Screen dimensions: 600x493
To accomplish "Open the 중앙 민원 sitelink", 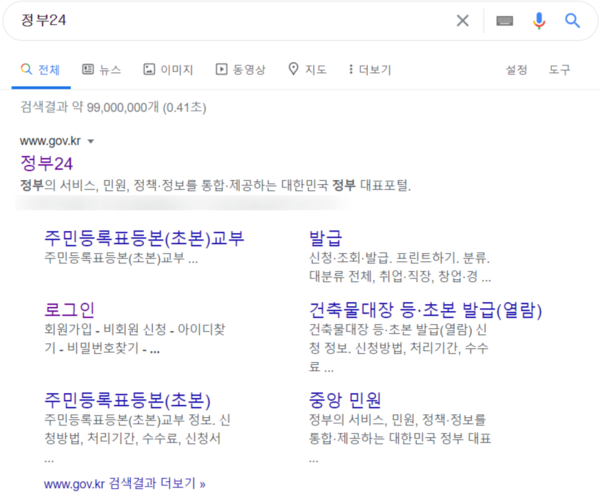I will 345,400.
